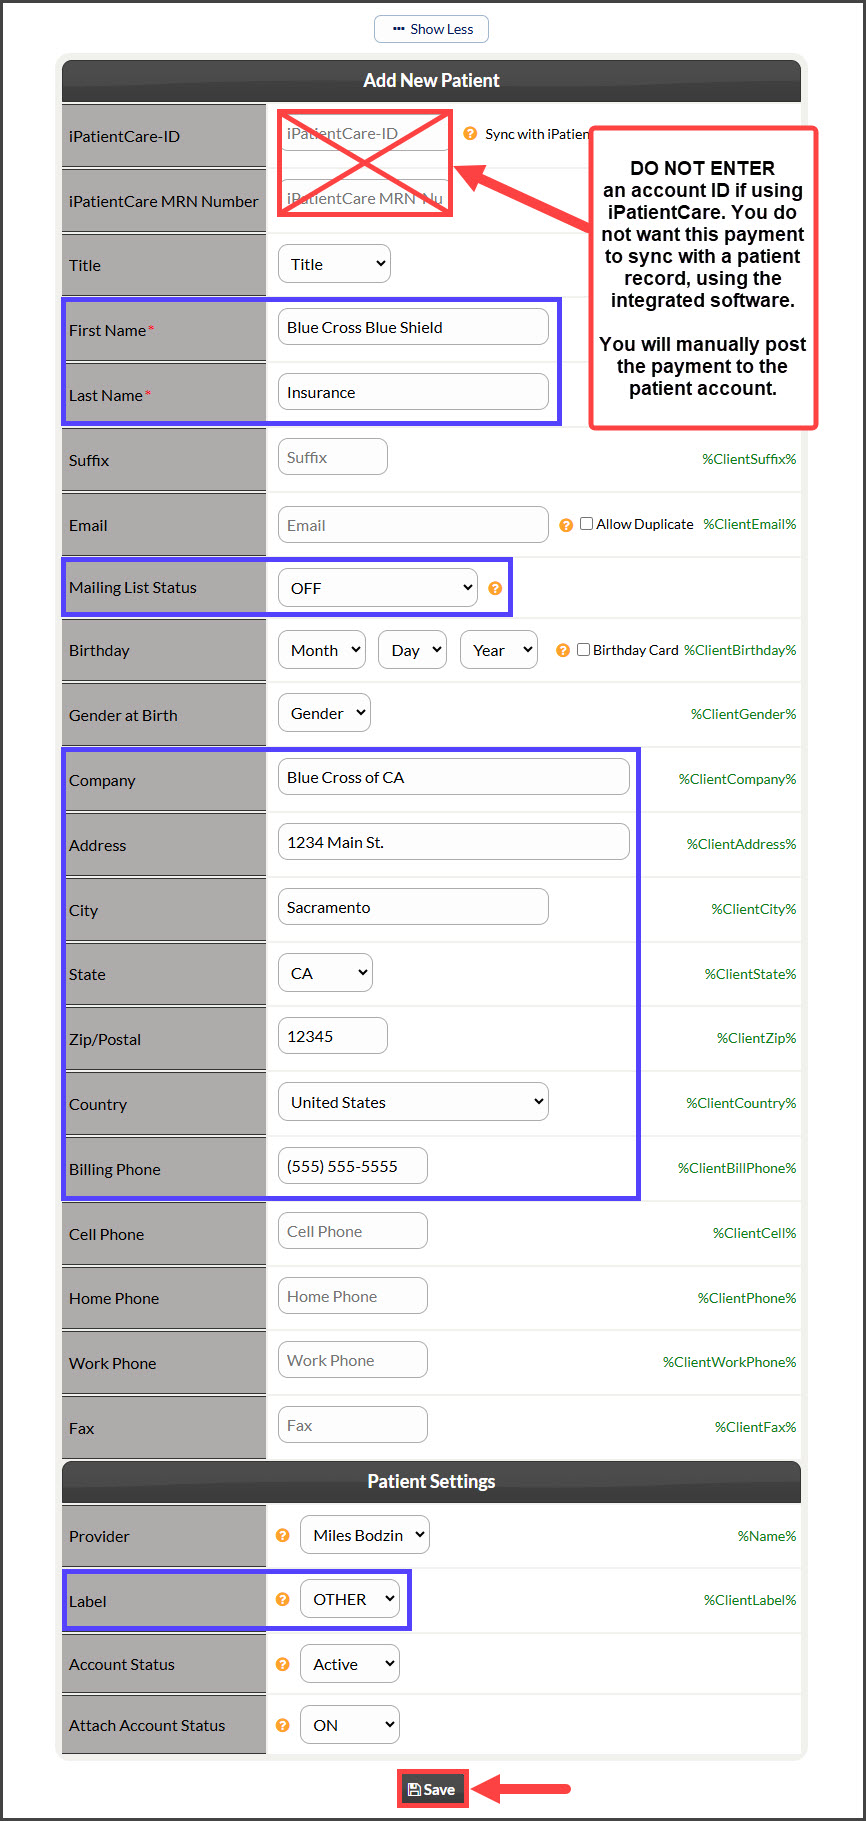Image resolution: width=866 pixels, height=1821 pixels.
Task: Check the Birthday Card checkbox
Action: point(584,649)
